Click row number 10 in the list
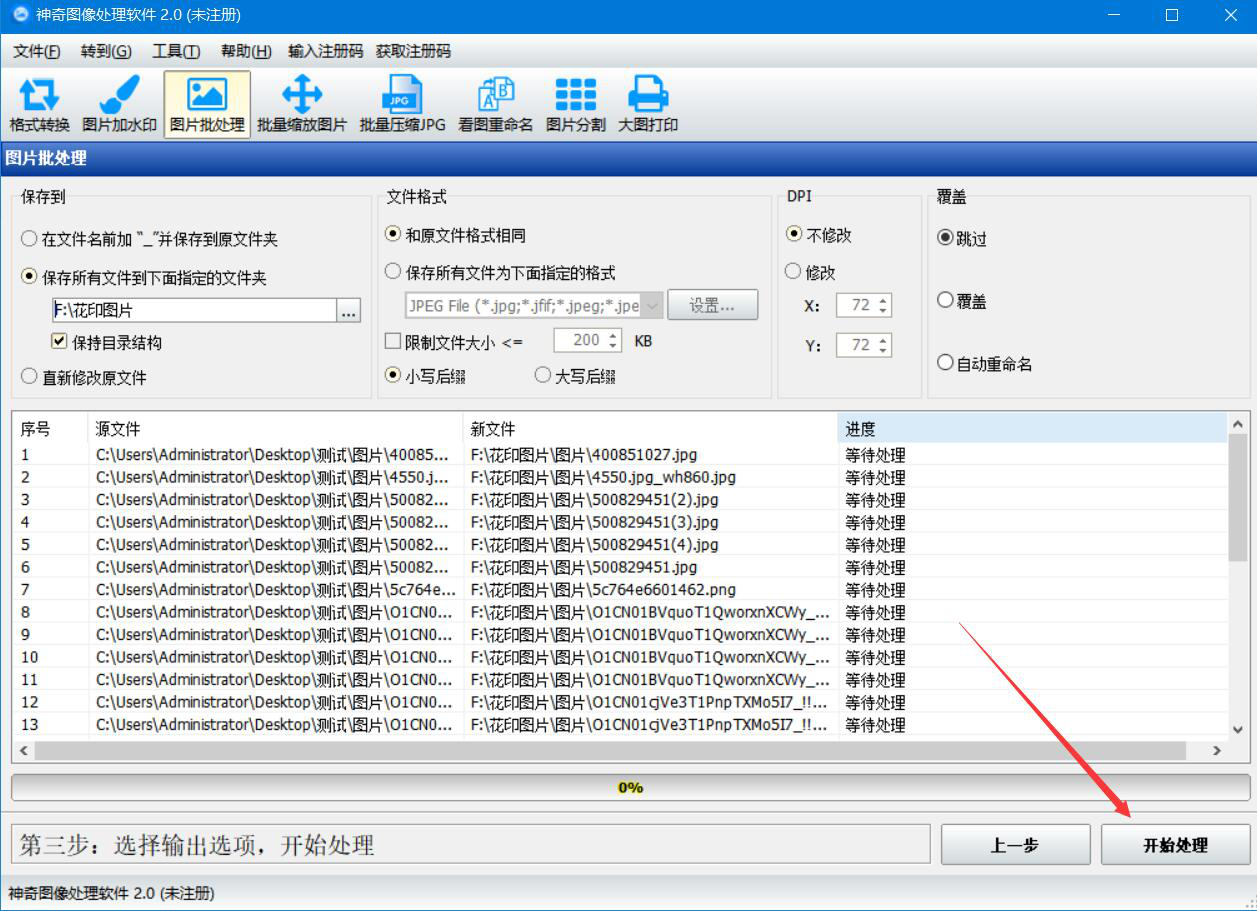 [30, 657]
